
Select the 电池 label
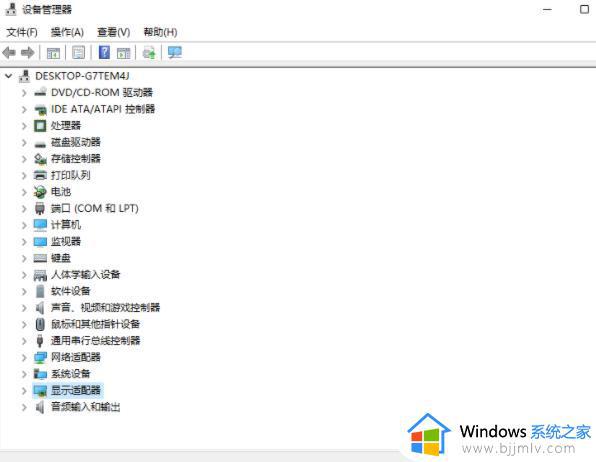[61, 192]
